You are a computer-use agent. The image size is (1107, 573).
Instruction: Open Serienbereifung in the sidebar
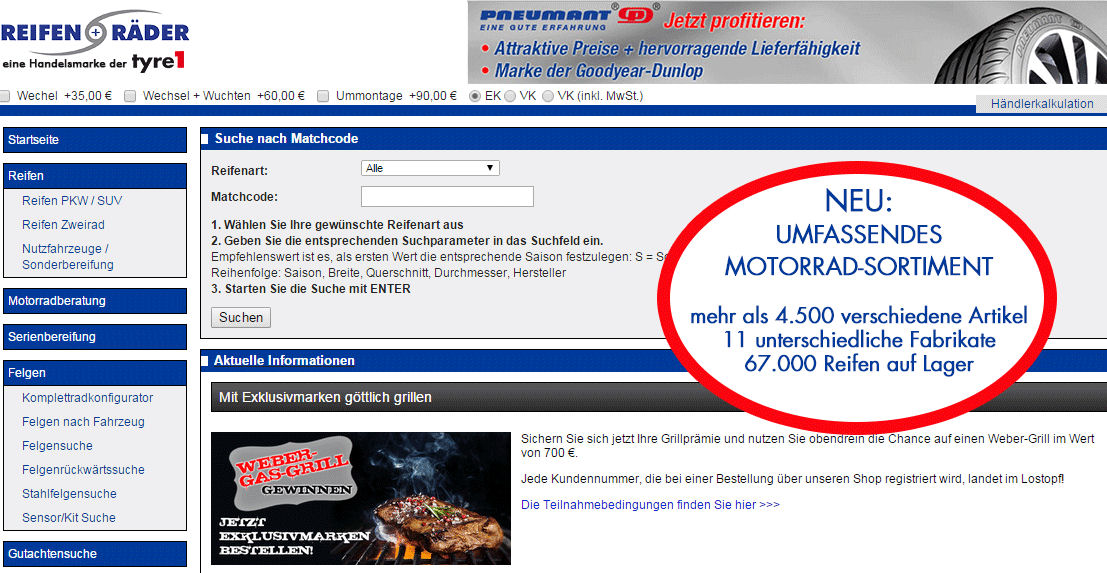(95, 337)
